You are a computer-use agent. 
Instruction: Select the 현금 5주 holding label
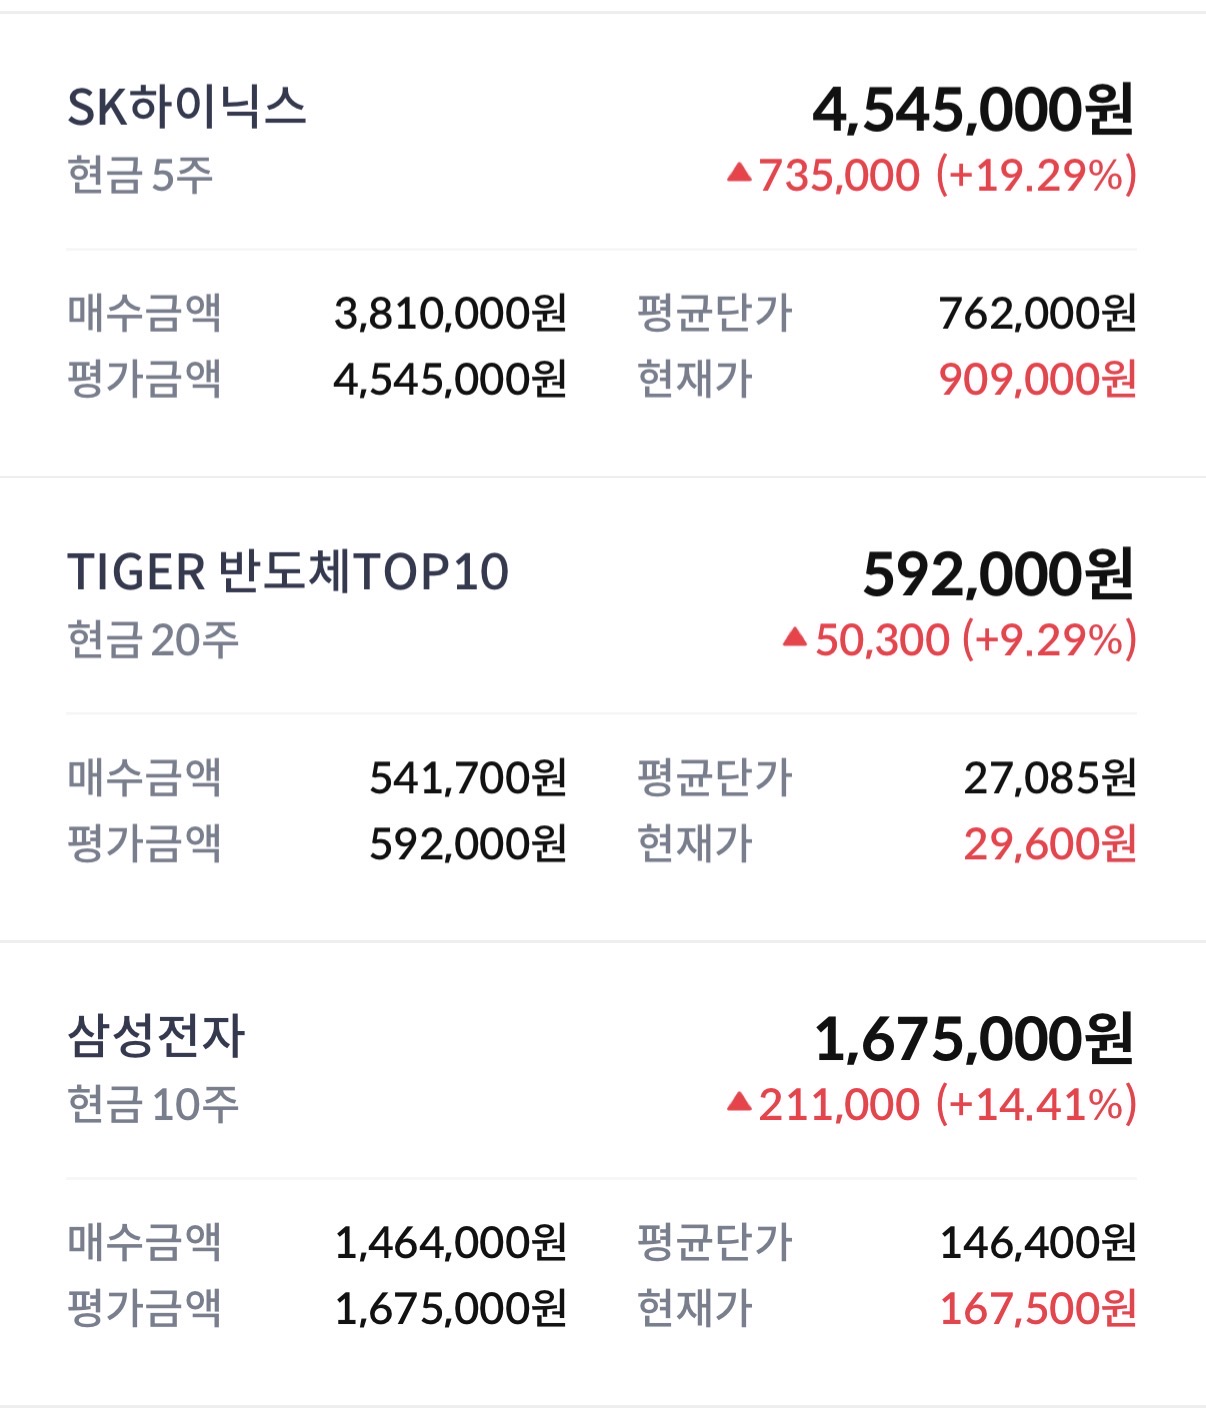[x=140, y=176]
